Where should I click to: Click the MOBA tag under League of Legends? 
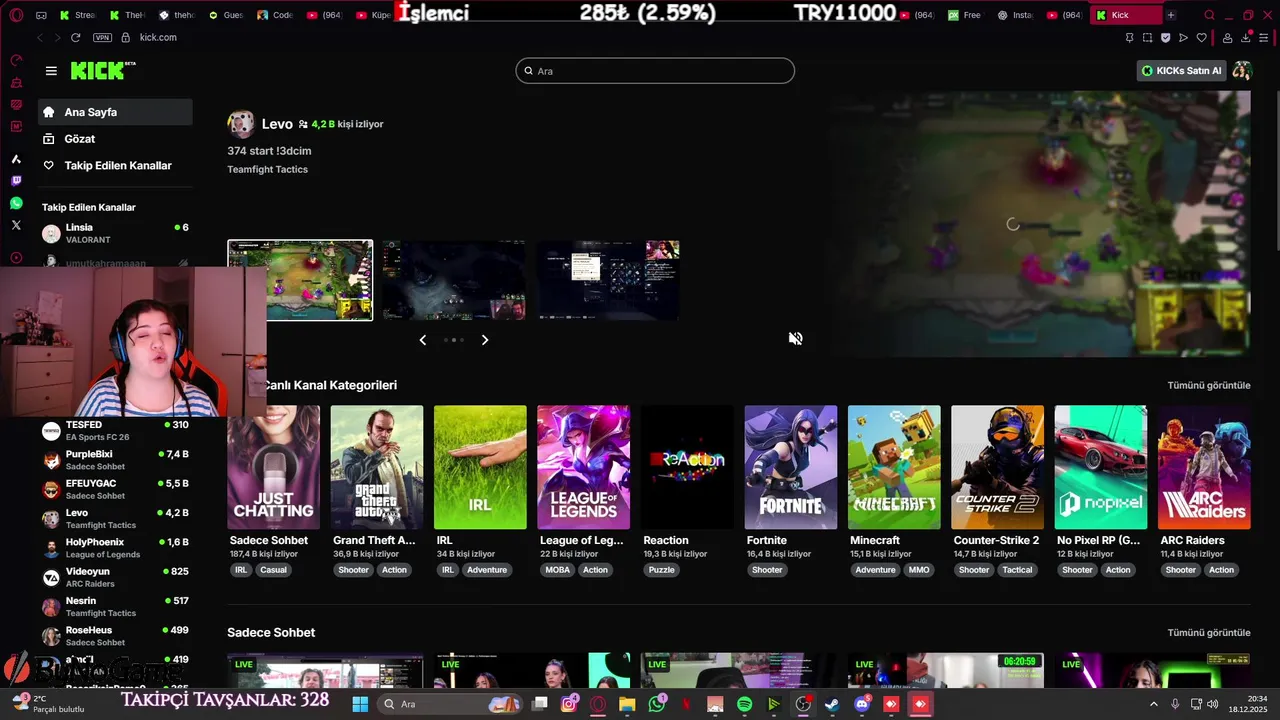[x=557, y=570]
